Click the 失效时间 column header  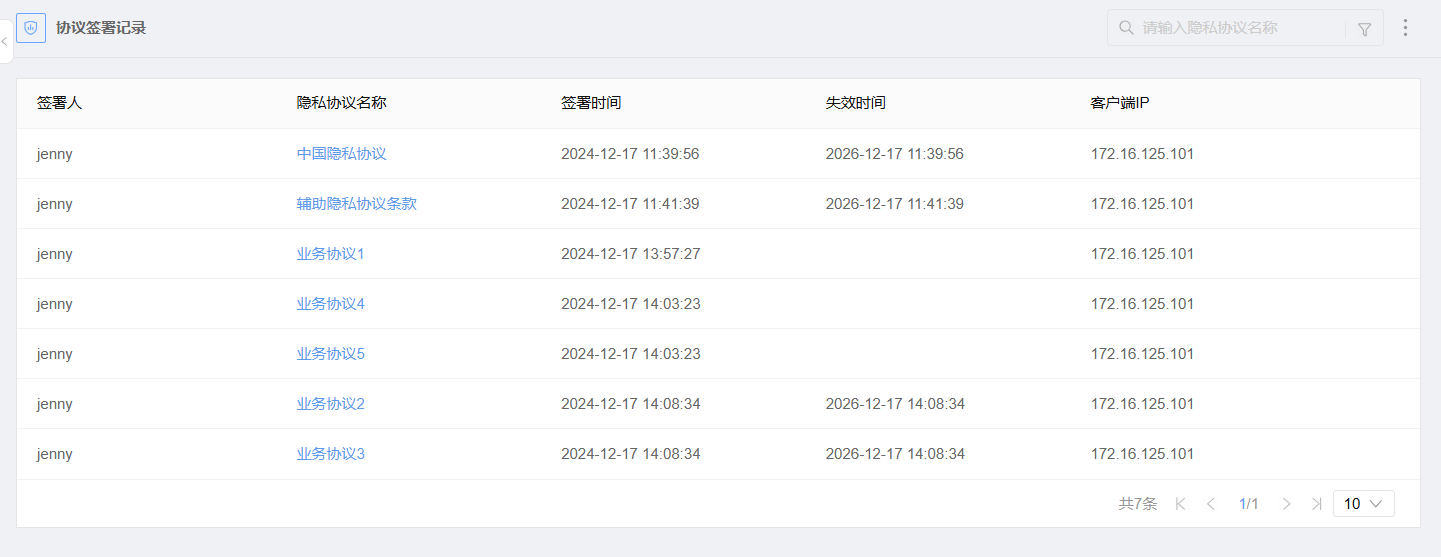click(855, 103)
